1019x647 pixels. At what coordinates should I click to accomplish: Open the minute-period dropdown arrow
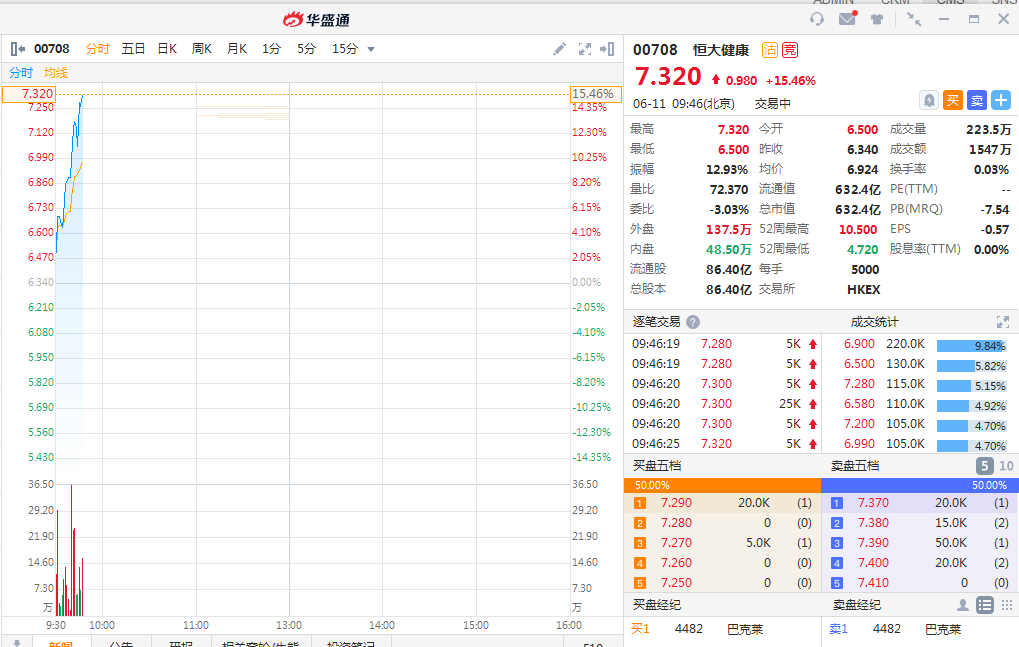pos(371,49)
